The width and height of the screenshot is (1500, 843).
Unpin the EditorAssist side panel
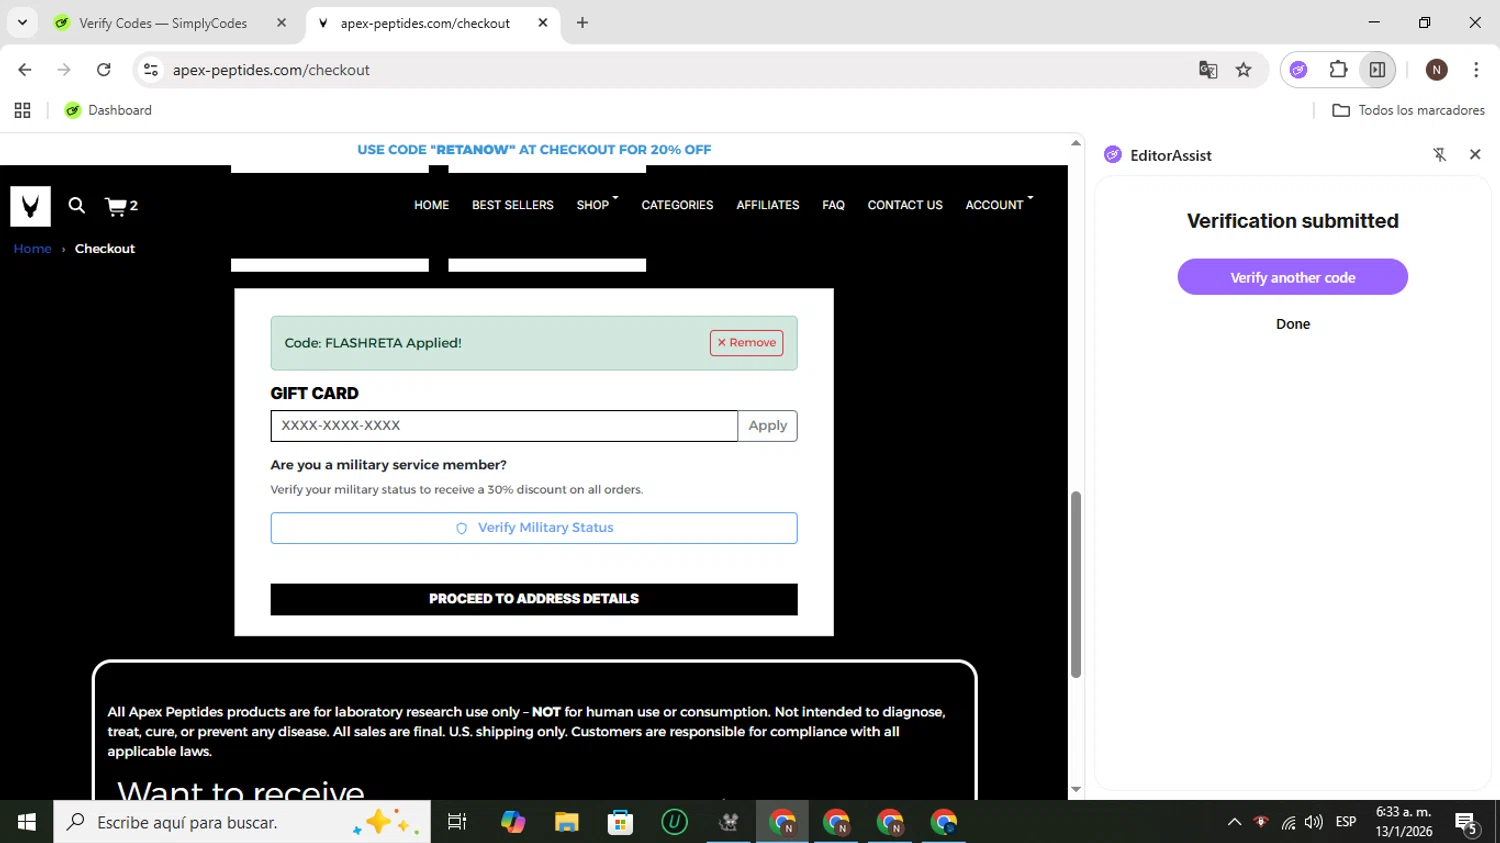1440,155
